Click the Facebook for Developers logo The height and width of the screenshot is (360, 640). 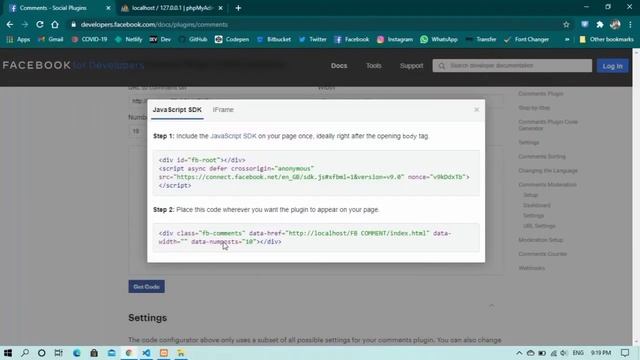pyautogui.click(x=73, y=65)
